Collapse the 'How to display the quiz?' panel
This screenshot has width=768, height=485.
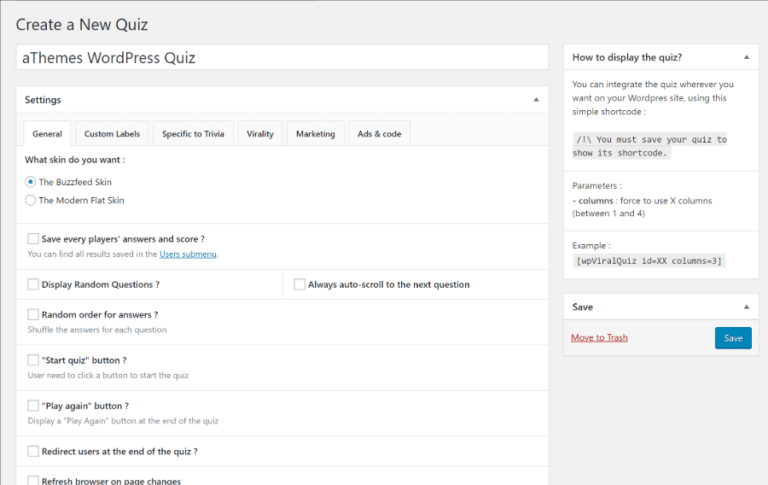743,57
